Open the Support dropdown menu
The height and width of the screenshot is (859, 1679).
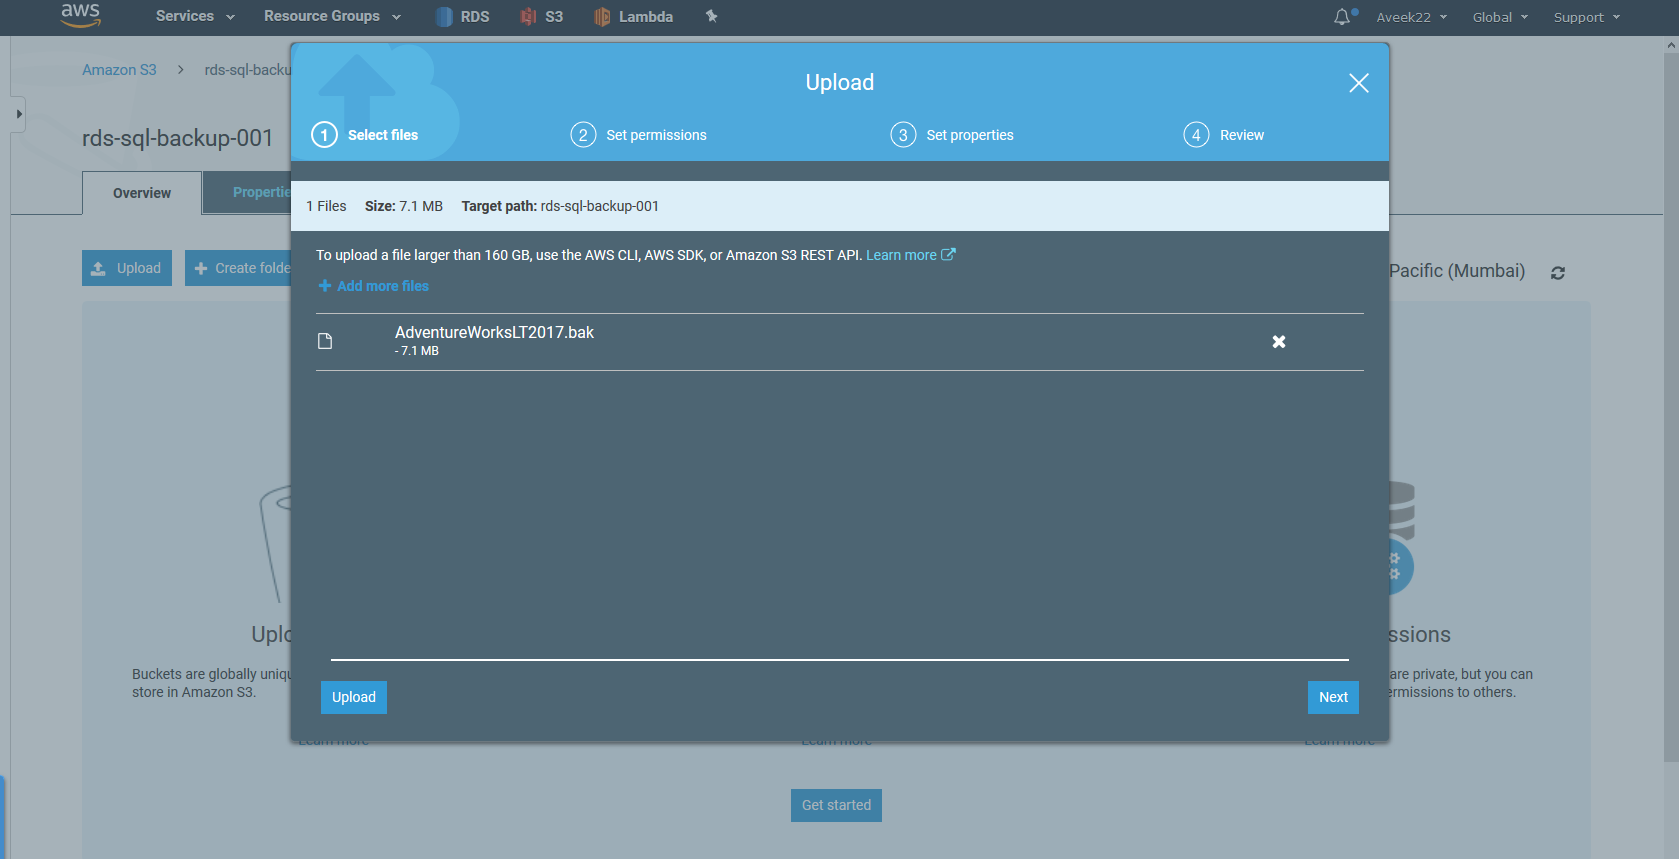(1587, 17)
